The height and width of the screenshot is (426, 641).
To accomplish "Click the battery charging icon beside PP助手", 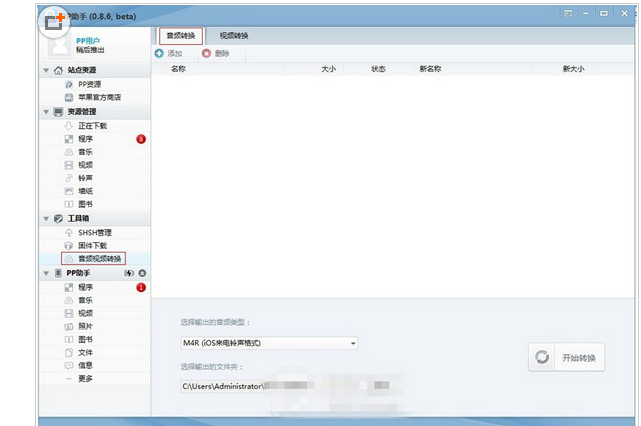I will 129,273.
